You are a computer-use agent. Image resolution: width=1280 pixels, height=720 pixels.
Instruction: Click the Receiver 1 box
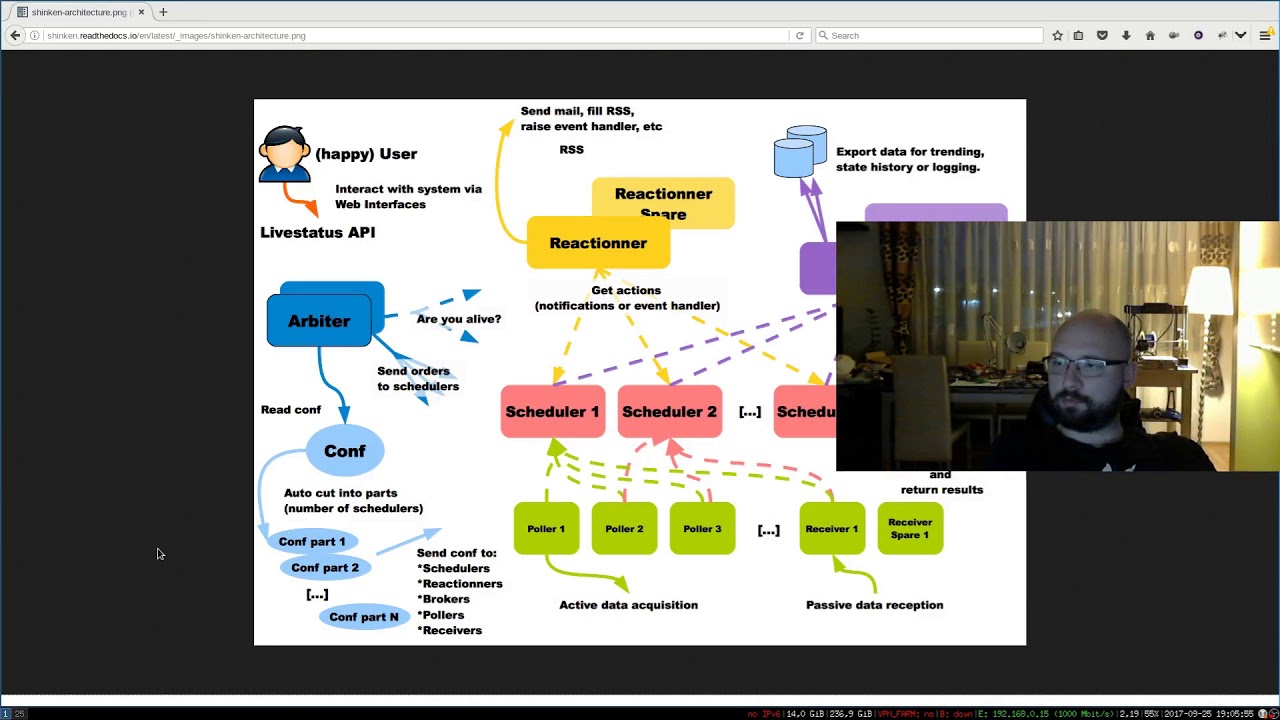pos(832,528)
